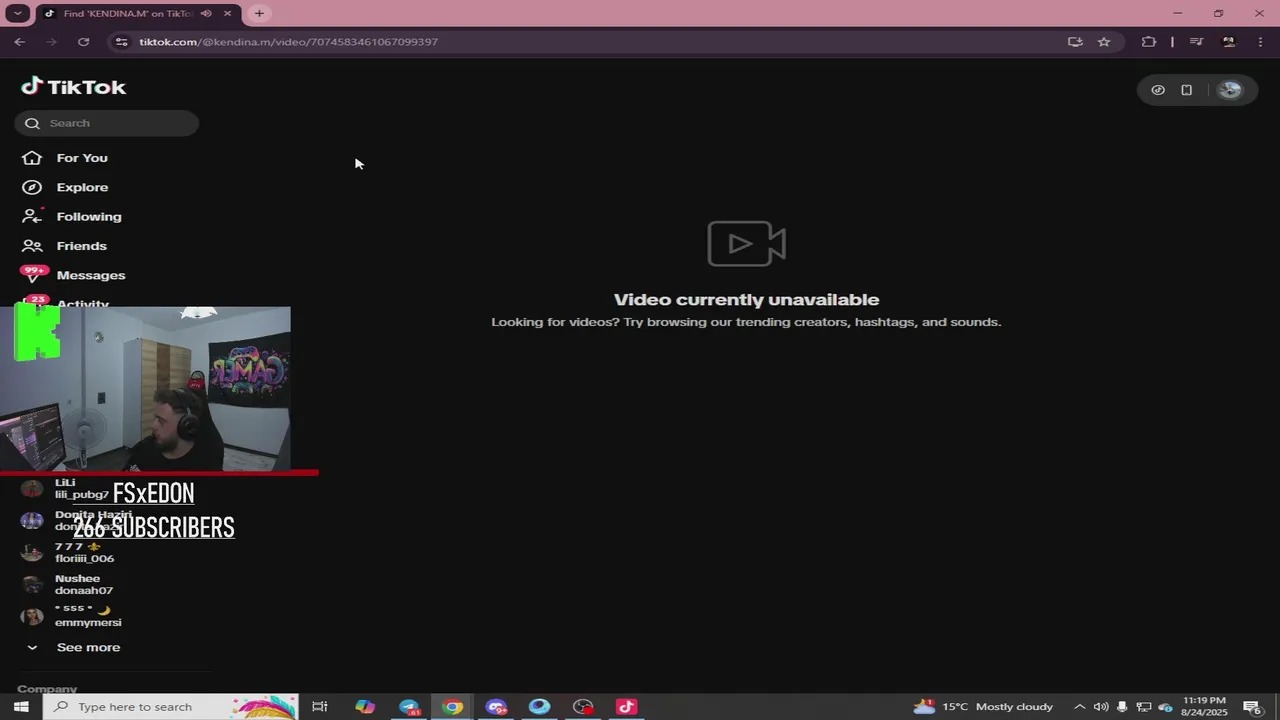Click the TikTok logo
The width and height of the screenshot is (1280, 720).
click(x=74, y=87)
